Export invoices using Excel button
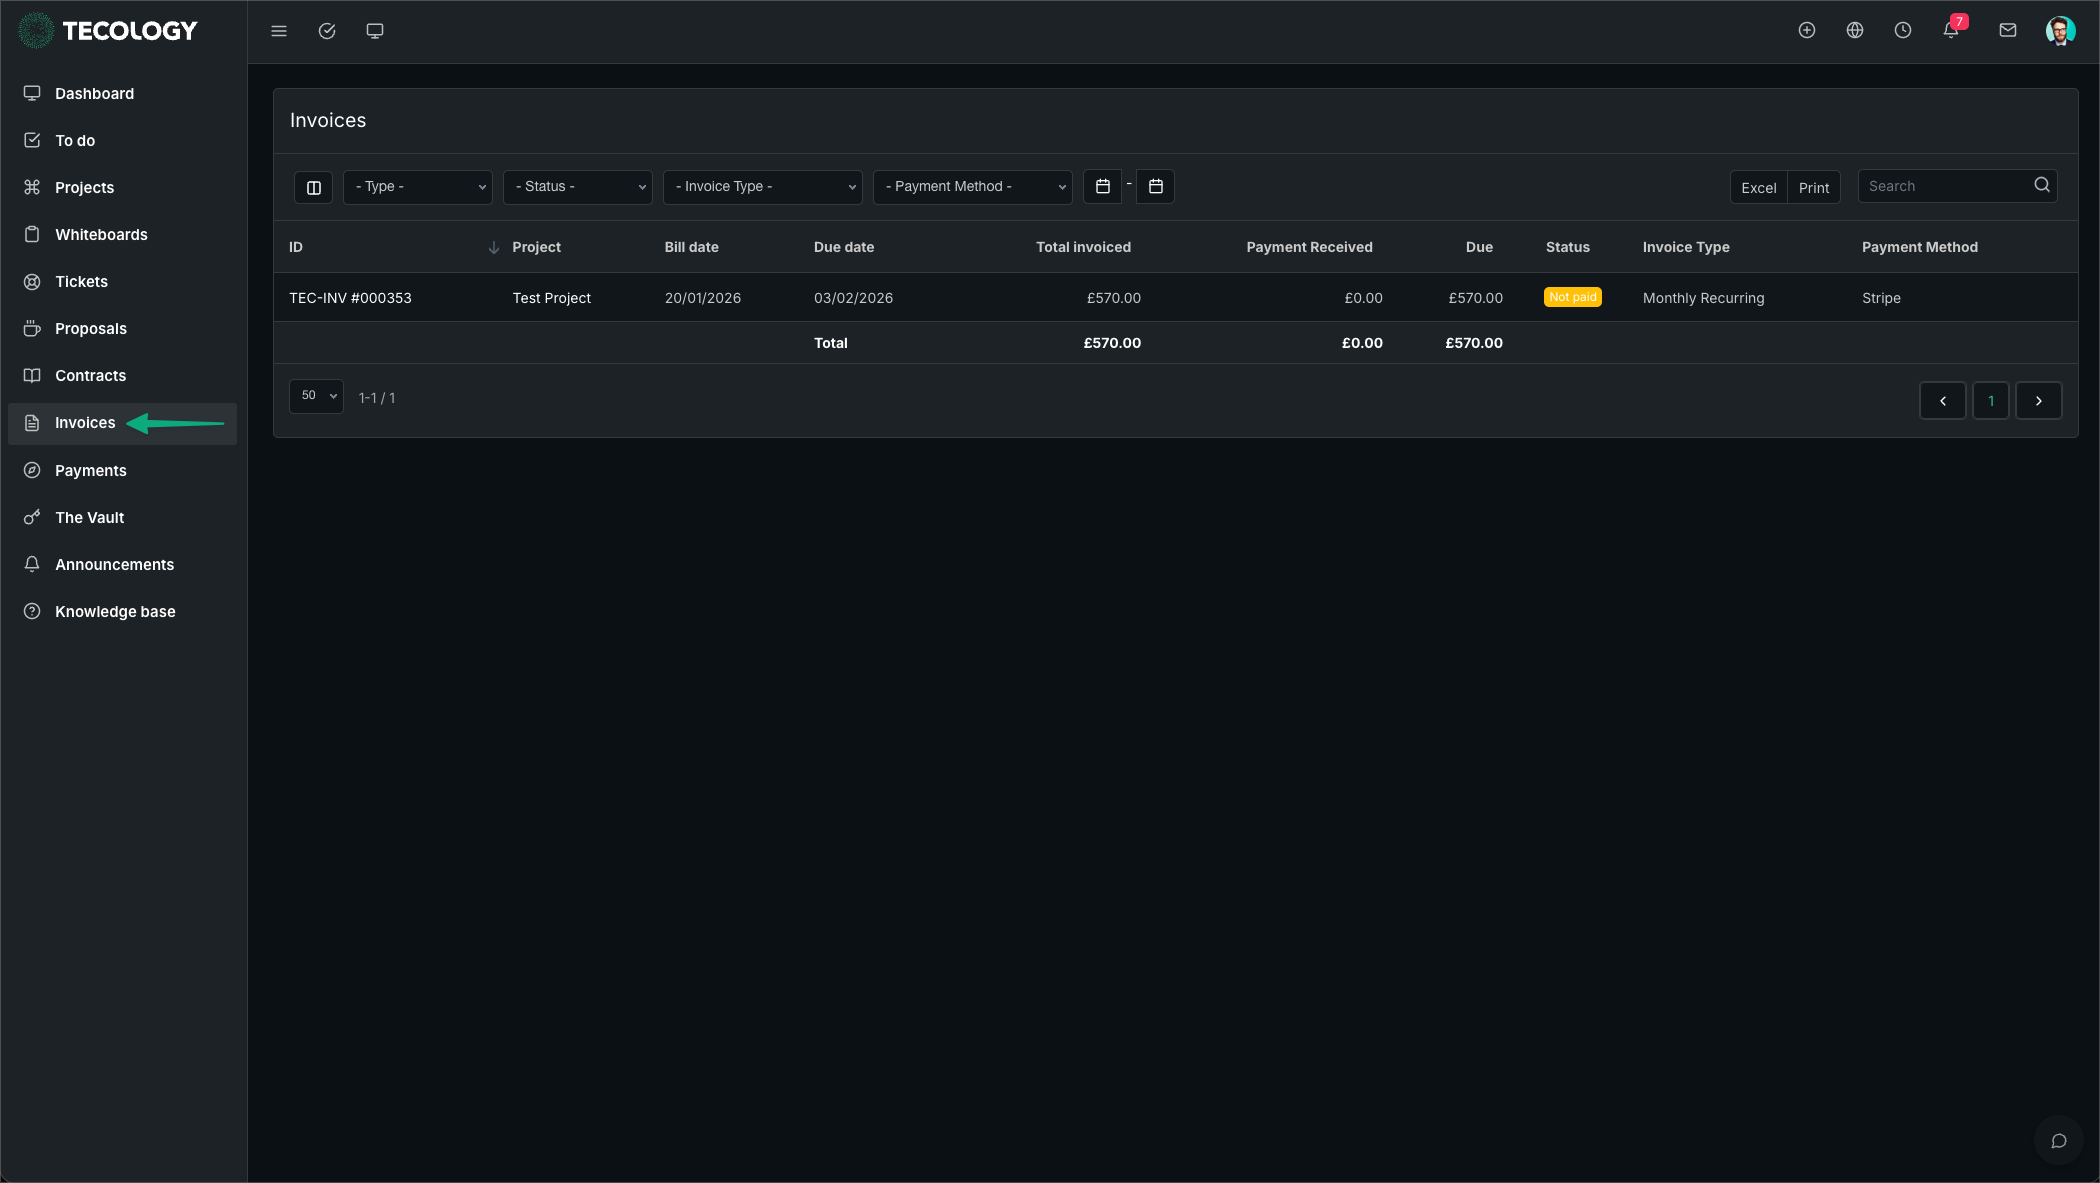Viewport: 2100px width, 1183px height. pyautogui.click(x=1758, y=188)
